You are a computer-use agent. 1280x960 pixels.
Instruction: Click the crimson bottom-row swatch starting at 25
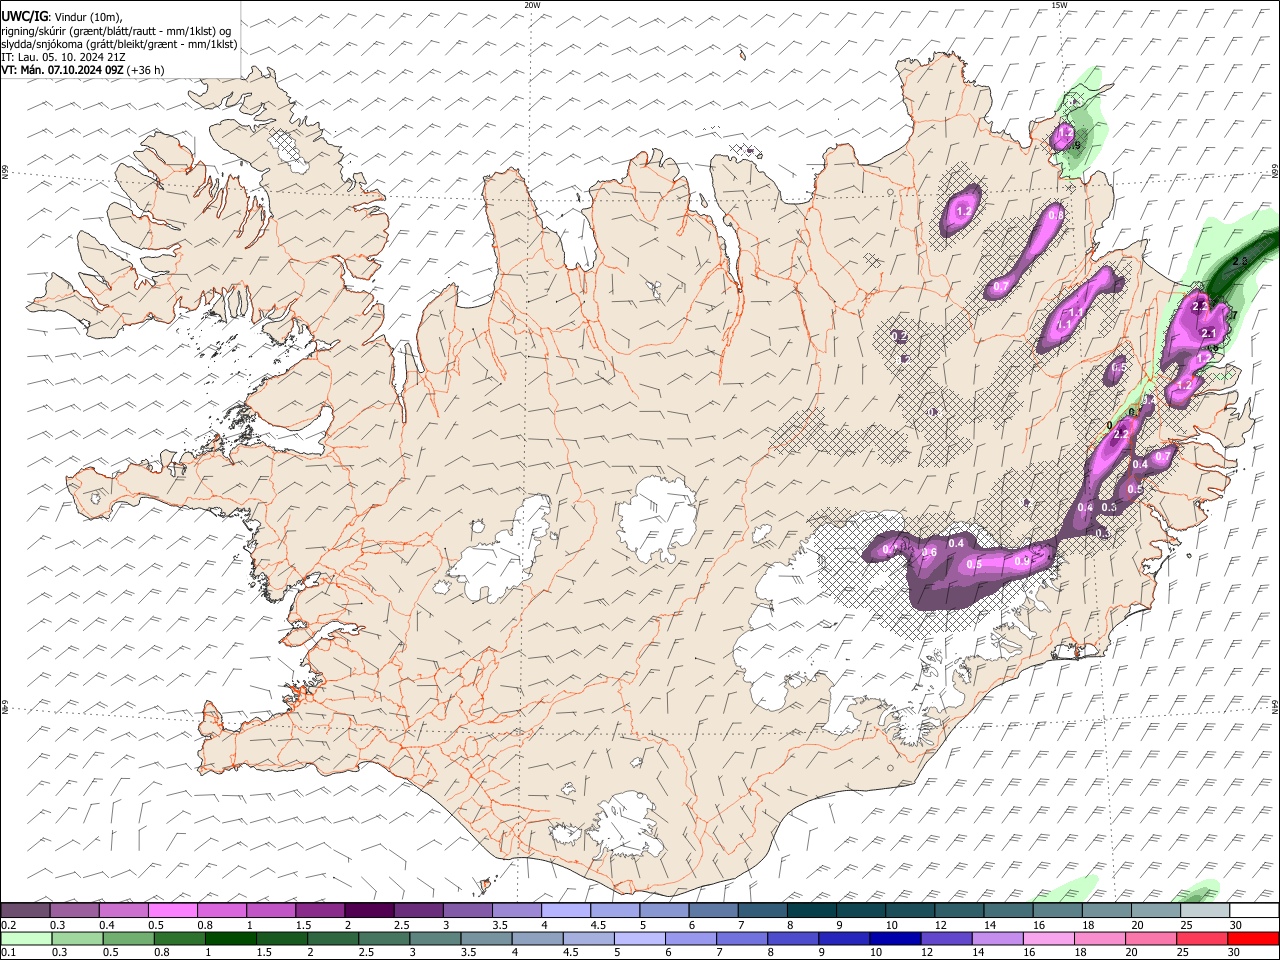coord(1203,939)
